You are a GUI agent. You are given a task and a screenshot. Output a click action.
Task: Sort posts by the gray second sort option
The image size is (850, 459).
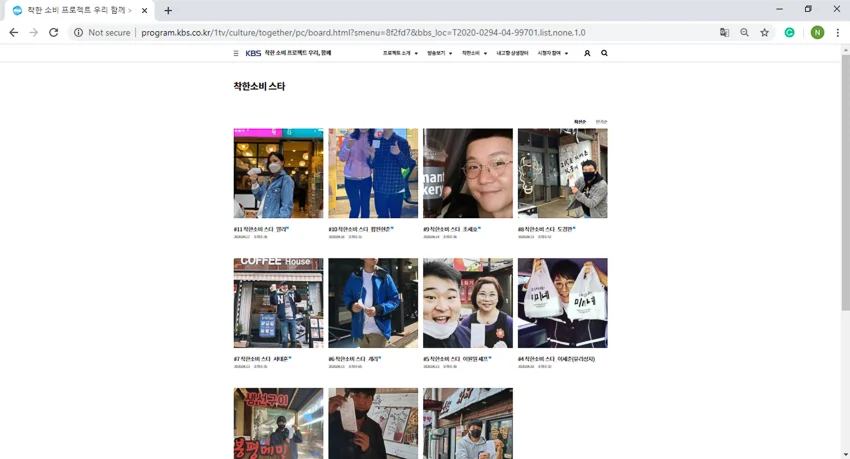point(601,122)
